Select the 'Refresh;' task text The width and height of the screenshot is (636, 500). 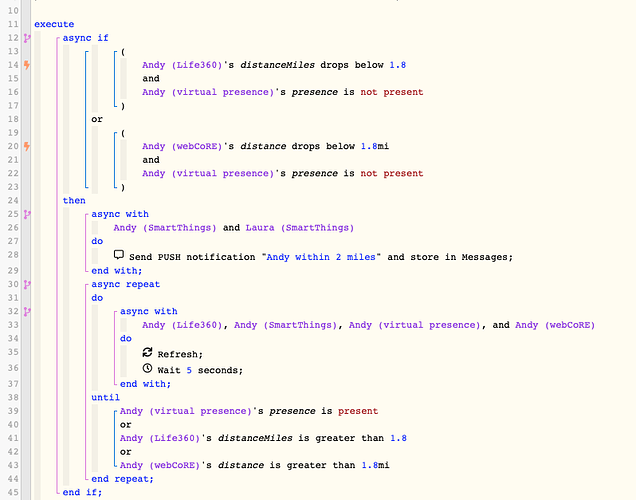pos(180,354)
